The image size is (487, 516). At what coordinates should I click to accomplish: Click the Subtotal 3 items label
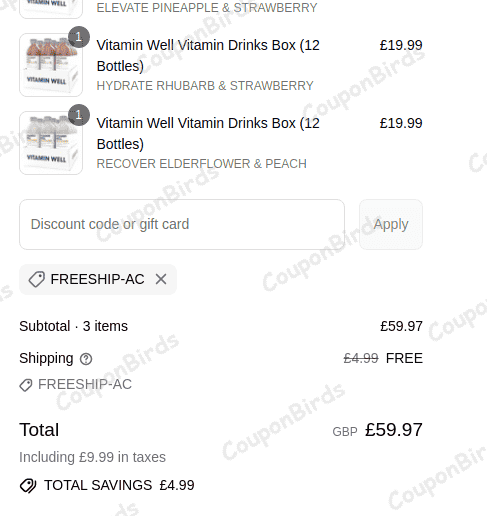pos(73,326)
